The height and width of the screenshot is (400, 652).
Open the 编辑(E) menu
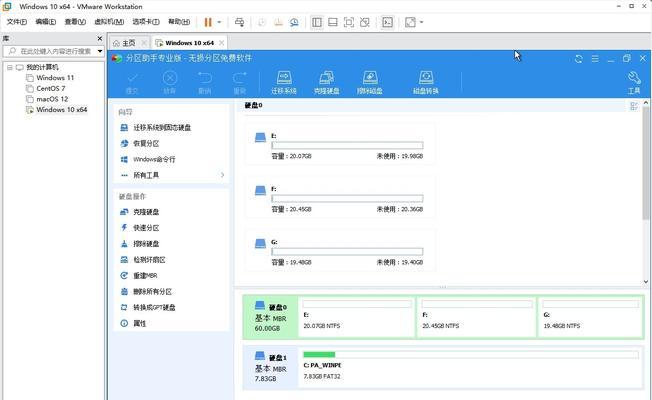pos(45,22)
